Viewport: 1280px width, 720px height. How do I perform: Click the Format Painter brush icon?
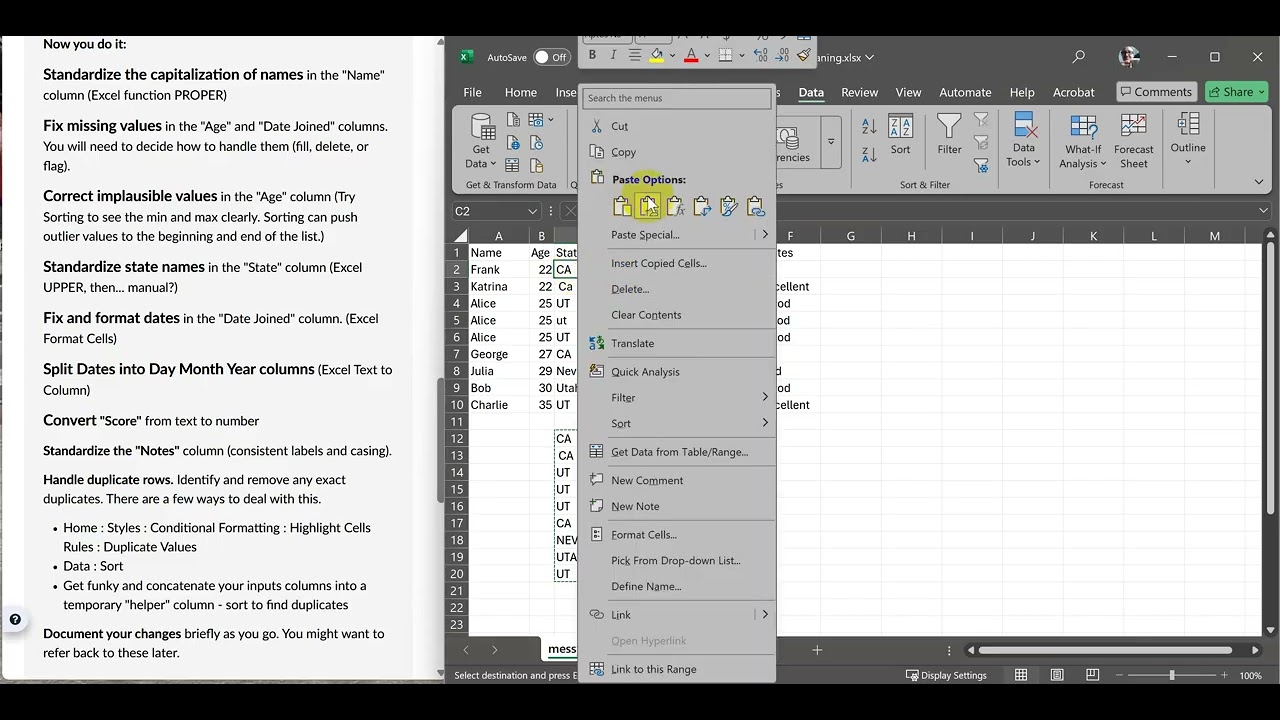[x=804, y=56]
